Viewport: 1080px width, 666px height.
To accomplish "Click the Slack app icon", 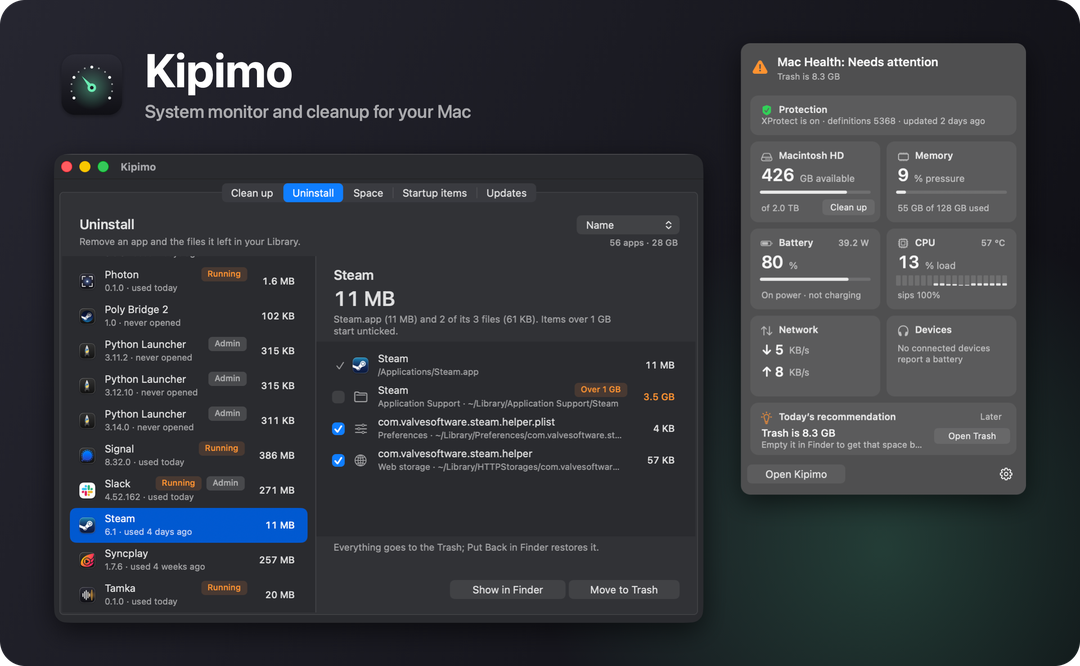I will click(x=87, y=490).
